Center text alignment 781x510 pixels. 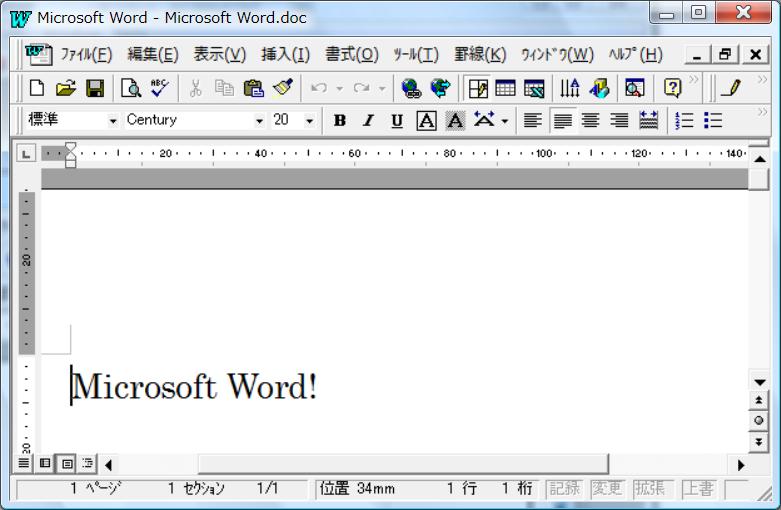click(x=591, y=121)
